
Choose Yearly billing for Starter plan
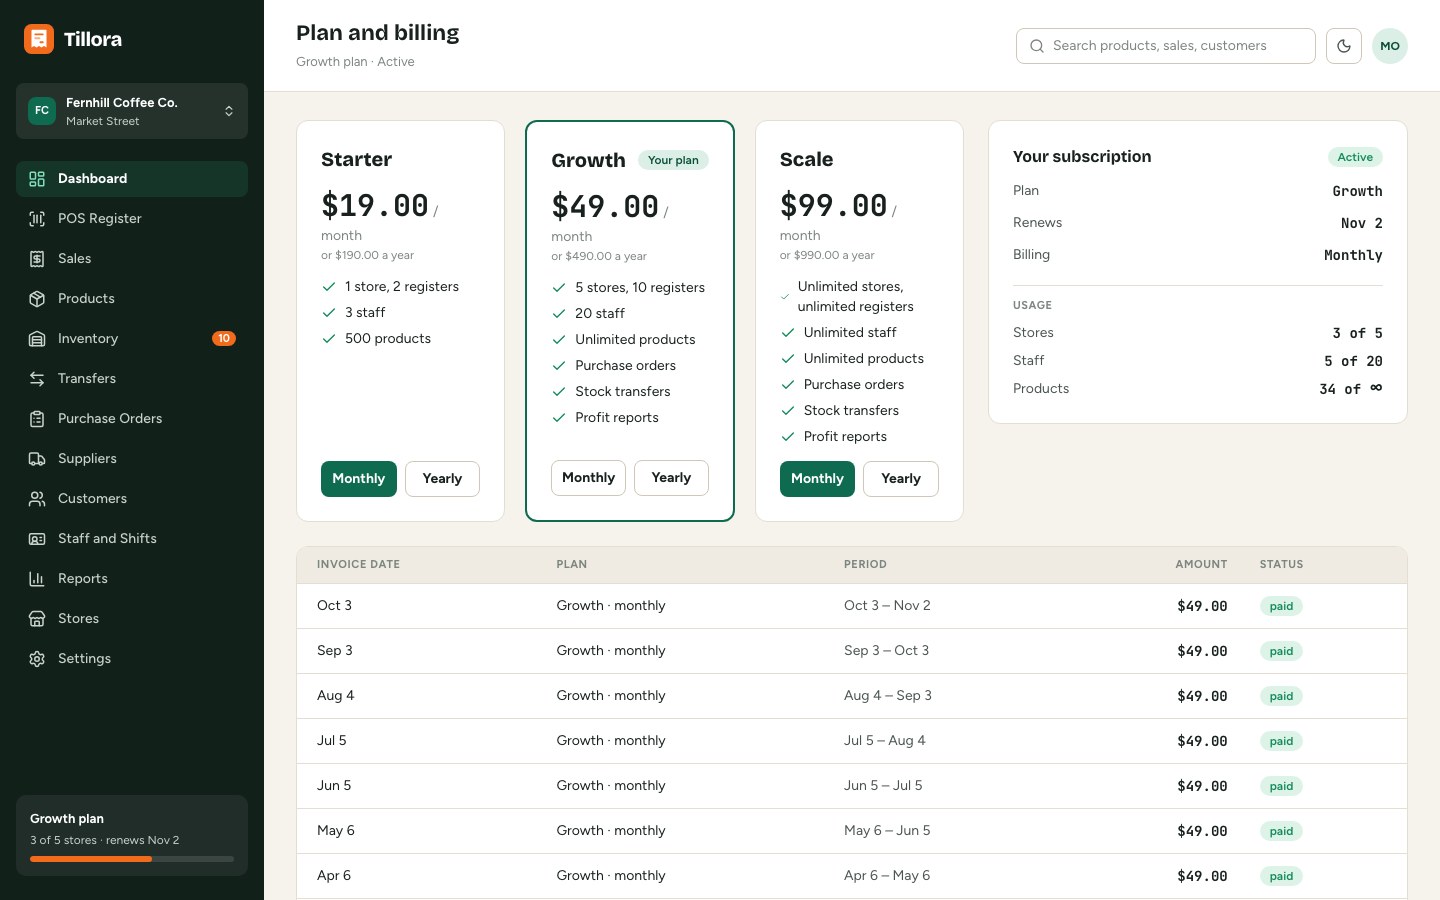[442, 479]
